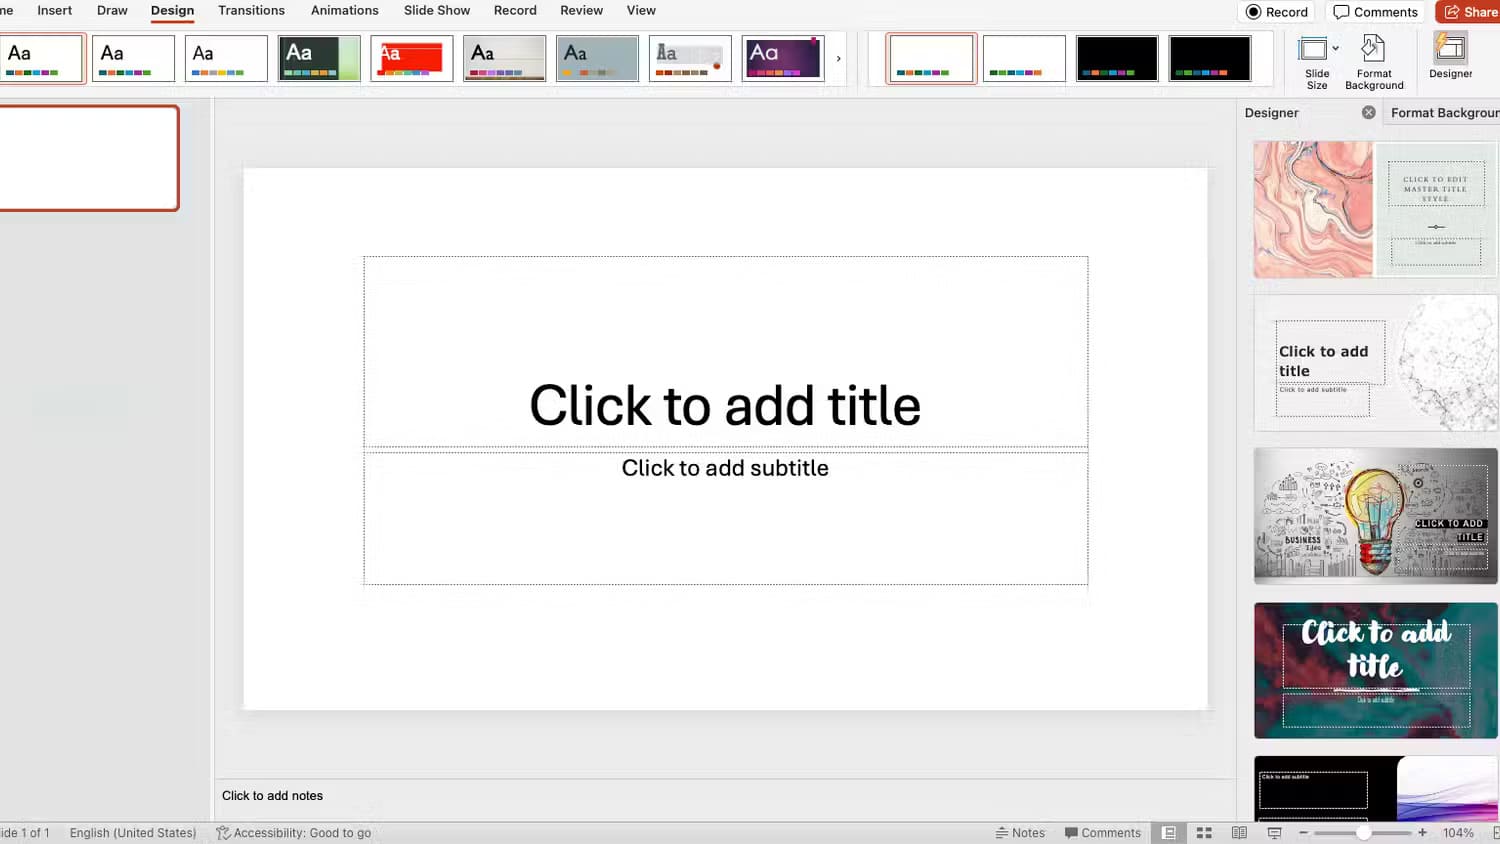Image resolution: width=1500 pixels, height=844 pixels.
Task: Click the Share button
Action: tap(1468, 12)
